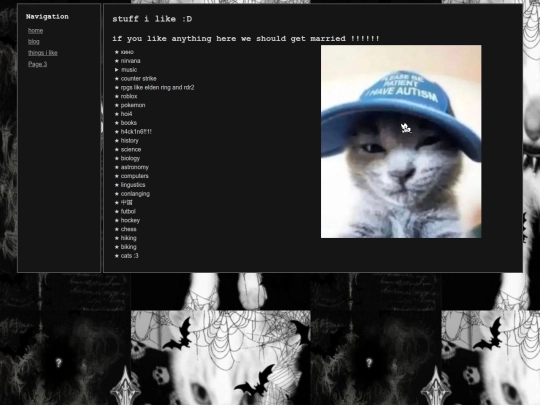
Task: Select the astronomy list entry
Action: pyautogui.click(x=135, y=167)
